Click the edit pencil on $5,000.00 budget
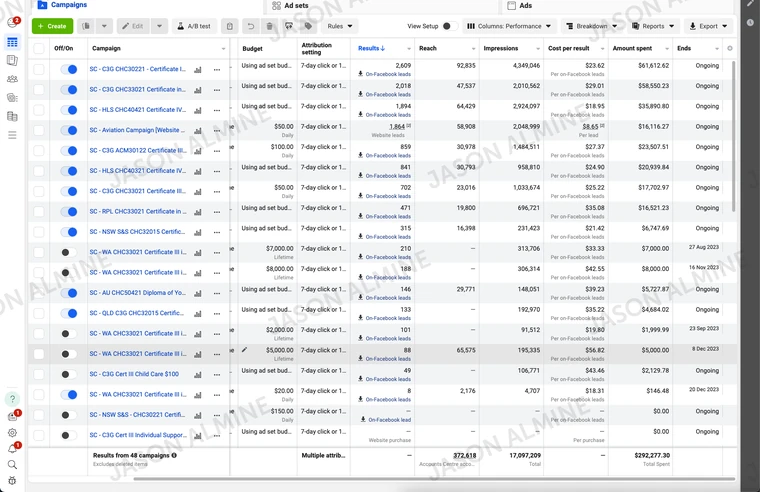Screen dimensions: 760x492 [244, 349]
